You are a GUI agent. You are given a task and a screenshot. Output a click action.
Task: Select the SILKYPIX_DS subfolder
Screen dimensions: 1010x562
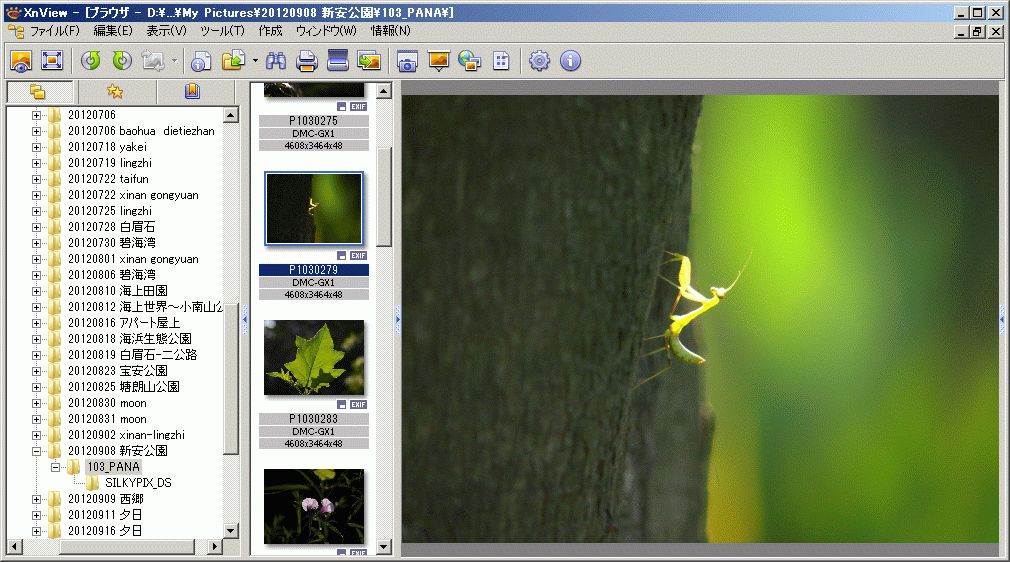(x=137, y=483)
